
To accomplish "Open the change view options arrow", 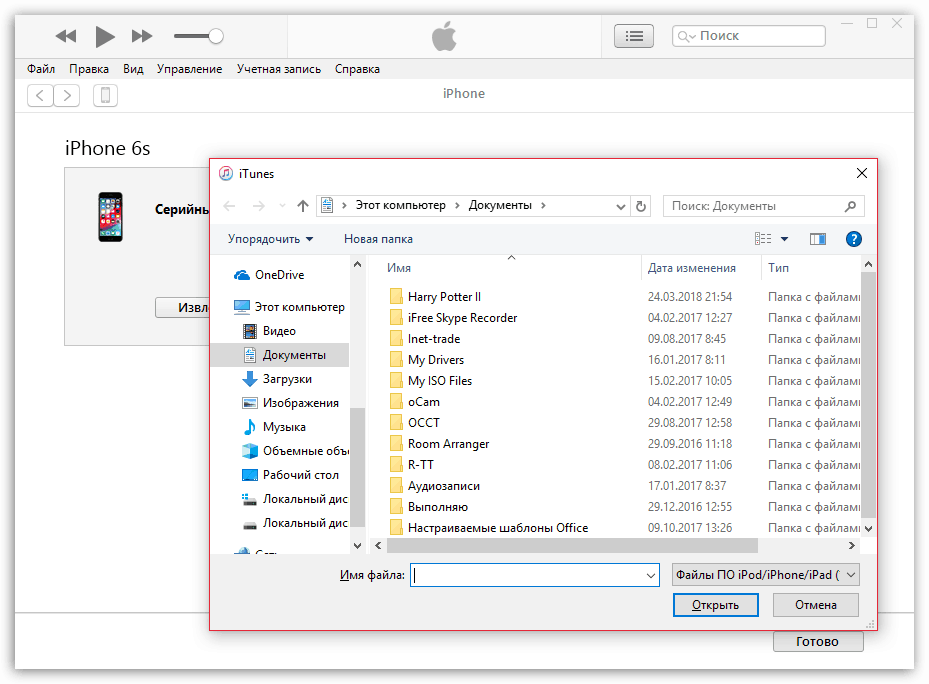I will click(784, 239).
